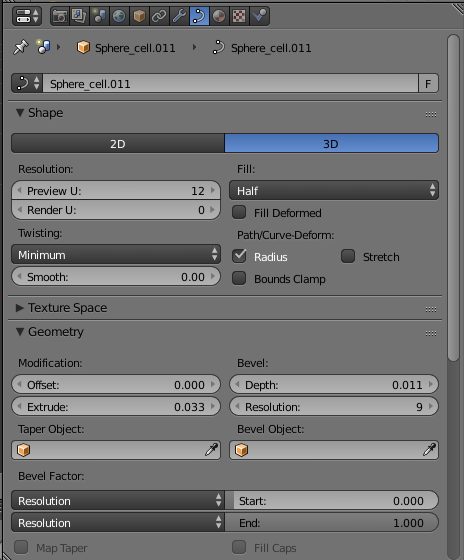Uncheck the Radius checkbox
This screenshot has height=560, width=464.
coord(239,256)
